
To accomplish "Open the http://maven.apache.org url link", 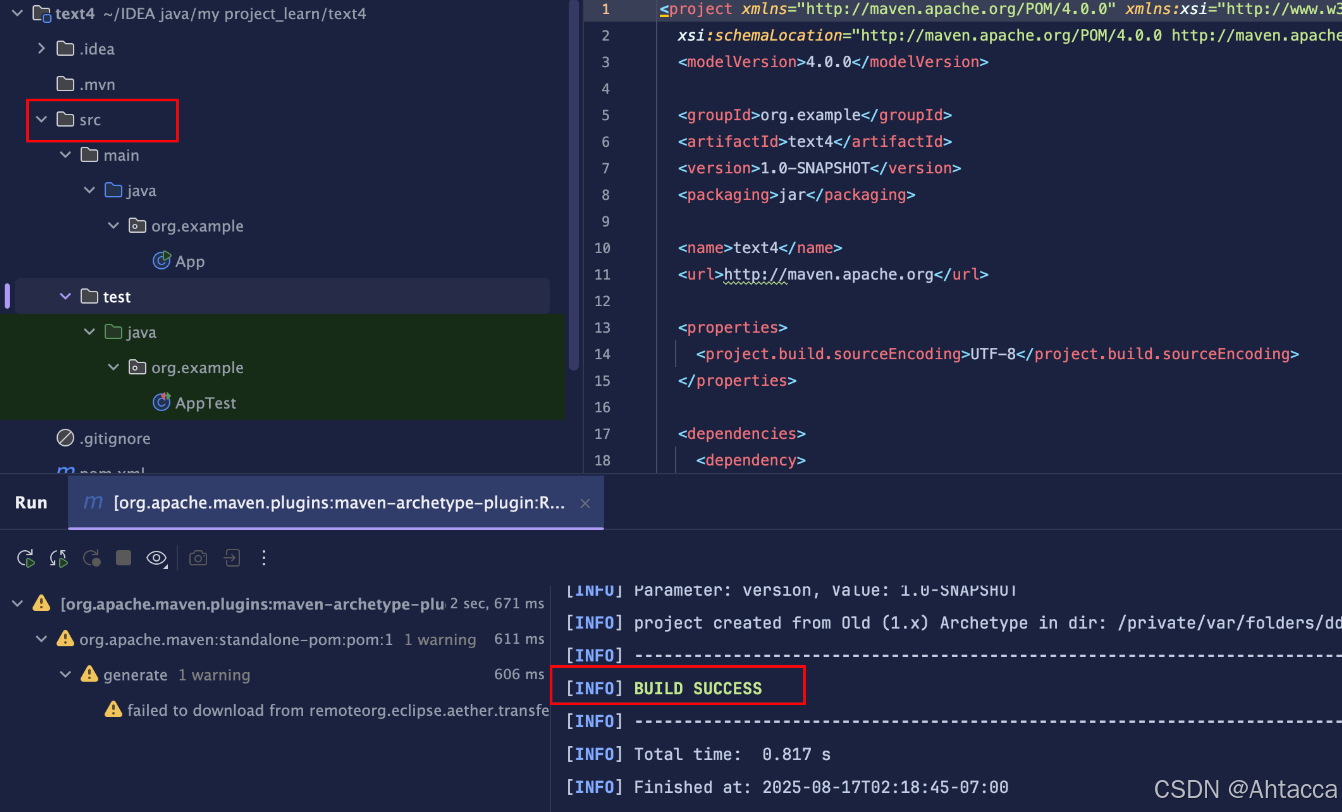I will (829, 274).
